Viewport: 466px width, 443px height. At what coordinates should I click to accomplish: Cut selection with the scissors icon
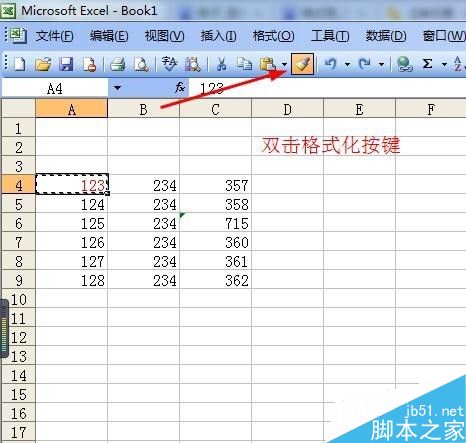coord(221,64)
